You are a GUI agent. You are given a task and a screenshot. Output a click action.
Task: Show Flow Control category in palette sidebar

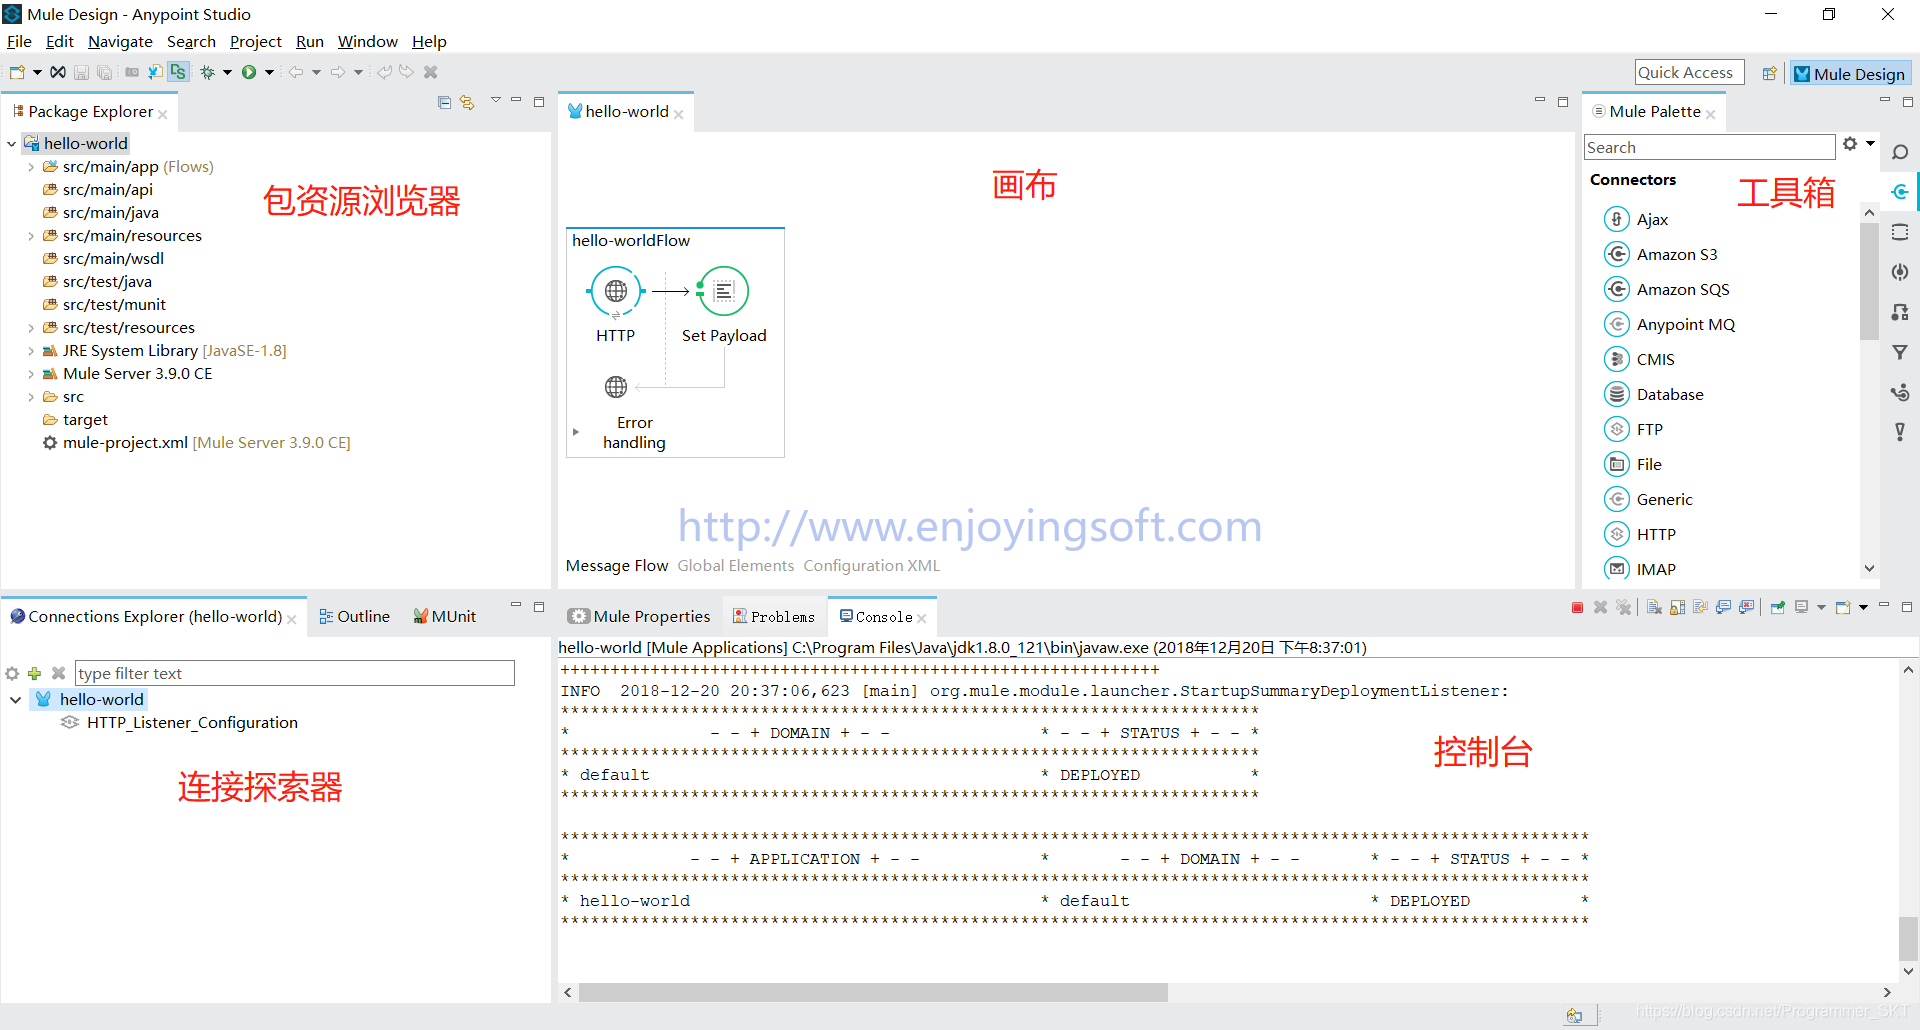click(1900, 392)
